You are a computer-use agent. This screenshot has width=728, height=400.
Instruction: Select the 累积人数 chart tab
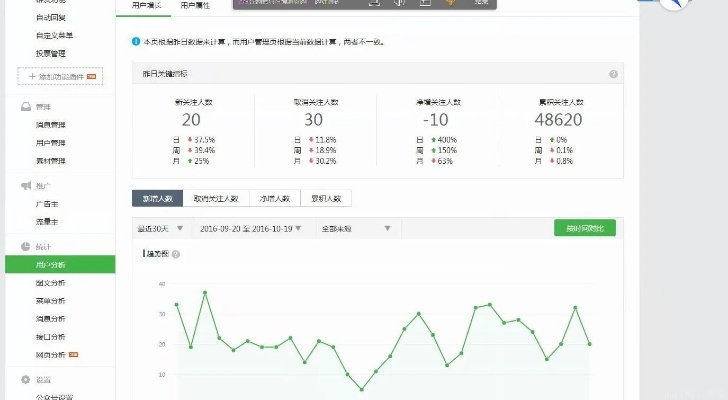coord(326,199)
